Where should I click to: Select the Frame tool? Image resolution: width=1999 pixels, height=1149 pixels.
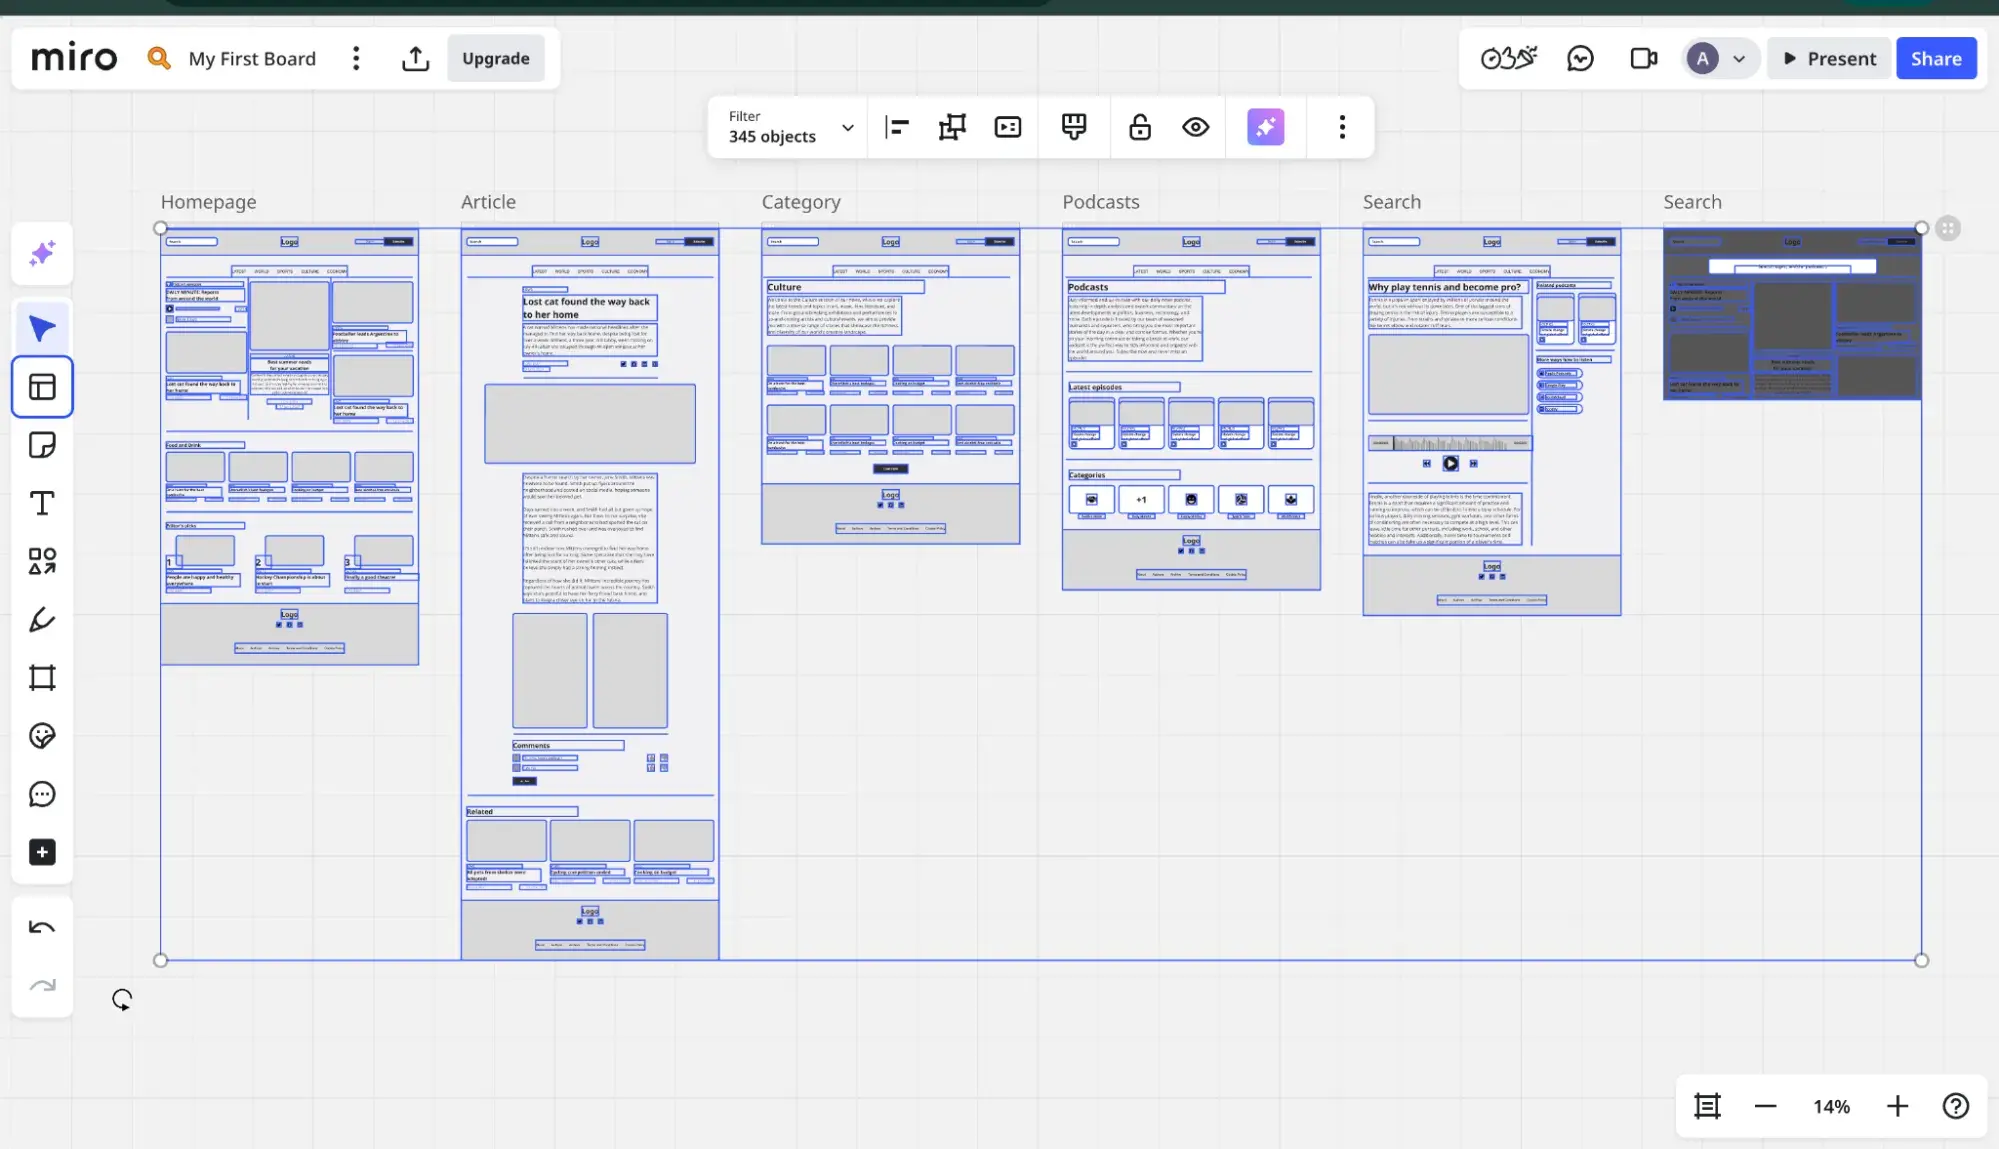42,678
